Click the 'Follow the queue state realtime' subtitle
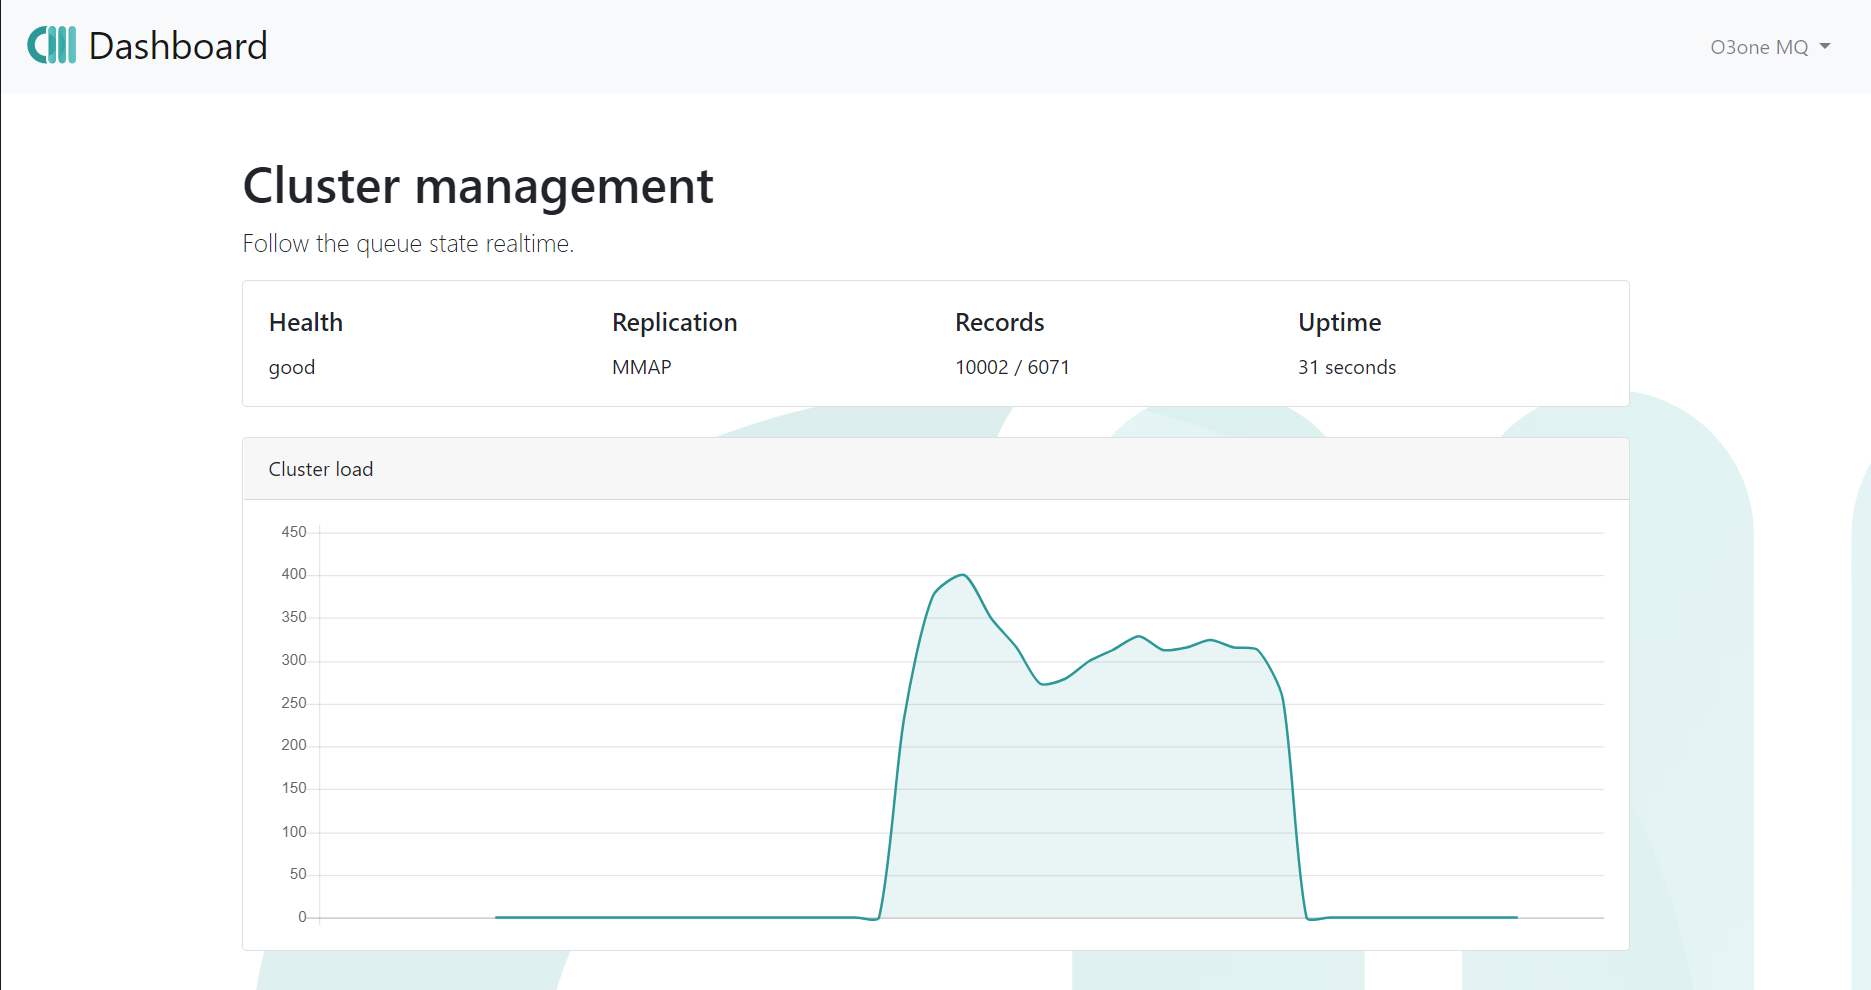The width and height of the screenshot is (1871, 990). (x=408, y=244)
